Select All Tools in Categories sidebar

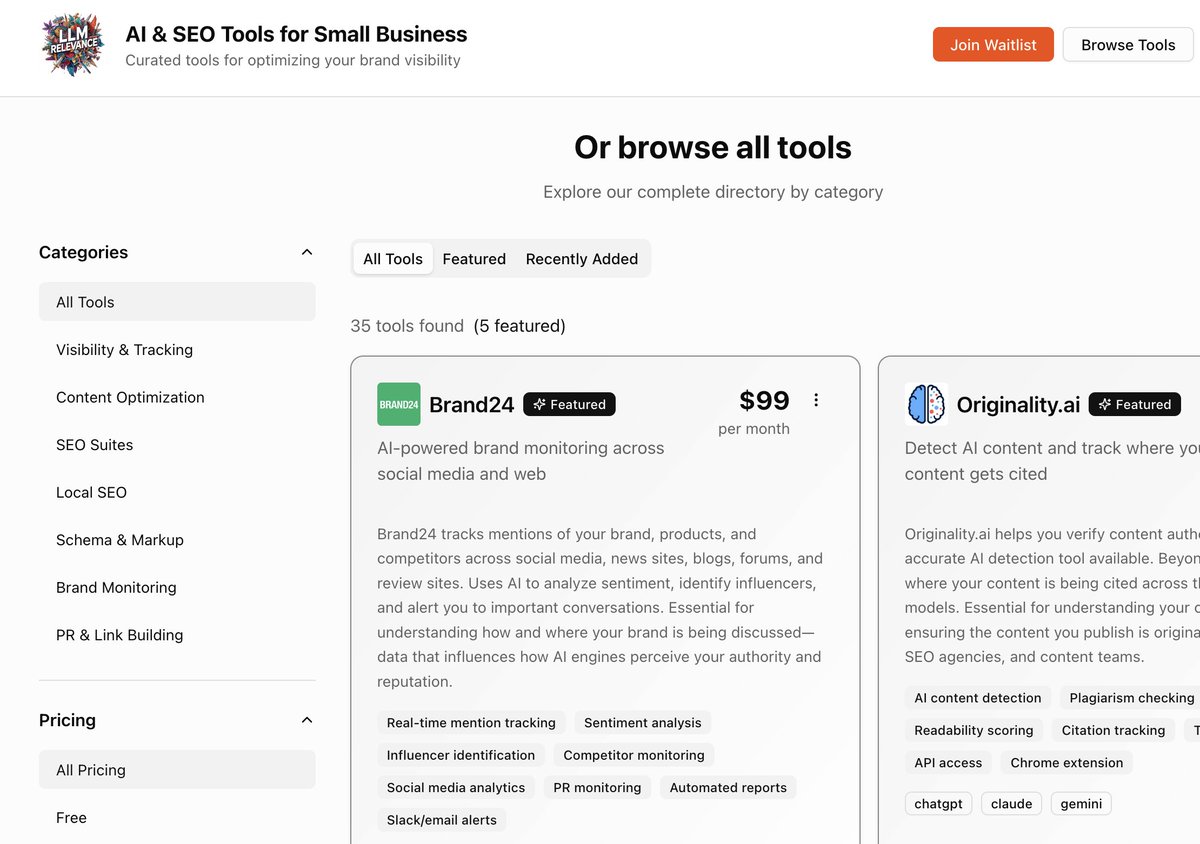pyautogui.click(x=177, y=302)
